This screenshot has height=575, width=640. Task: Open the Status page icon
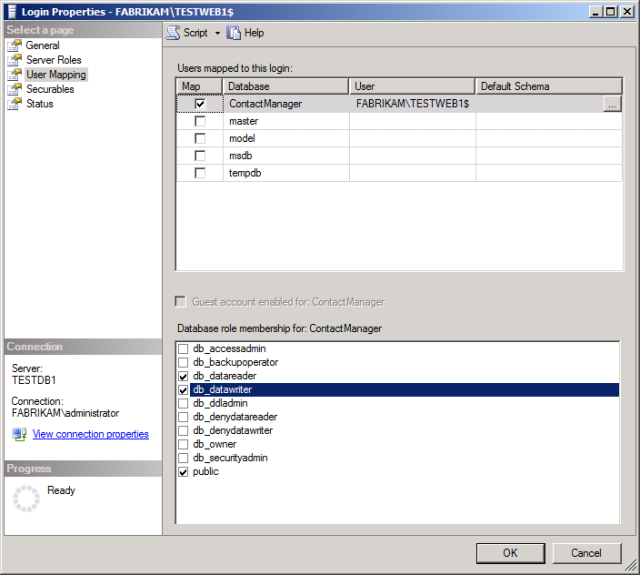click(x=15, y=104)
